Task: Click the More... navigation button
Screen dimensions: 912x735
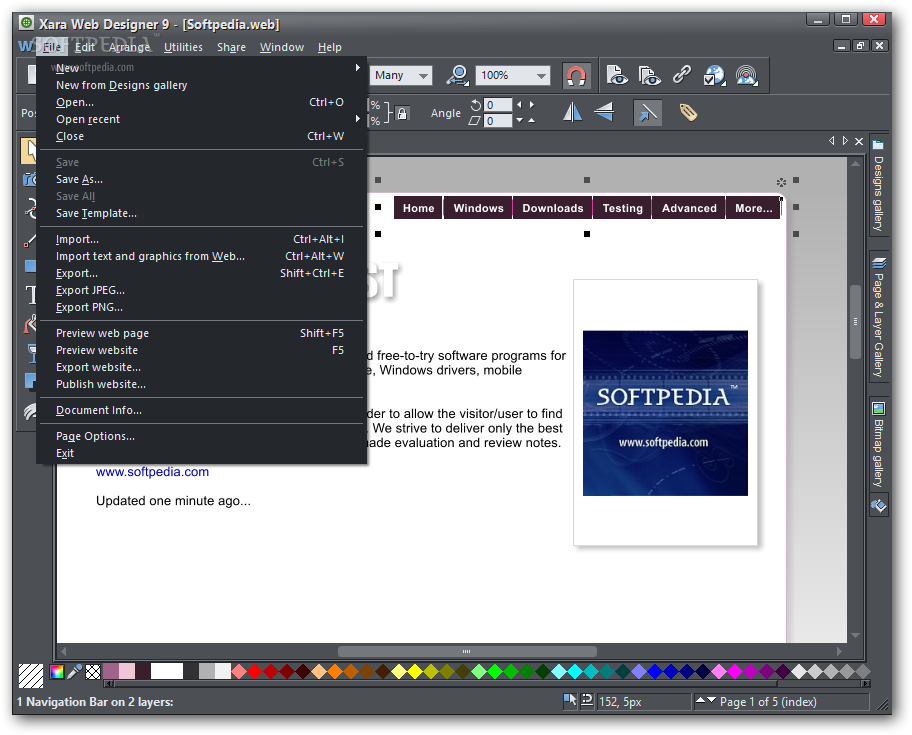Action: pos(753,208)
